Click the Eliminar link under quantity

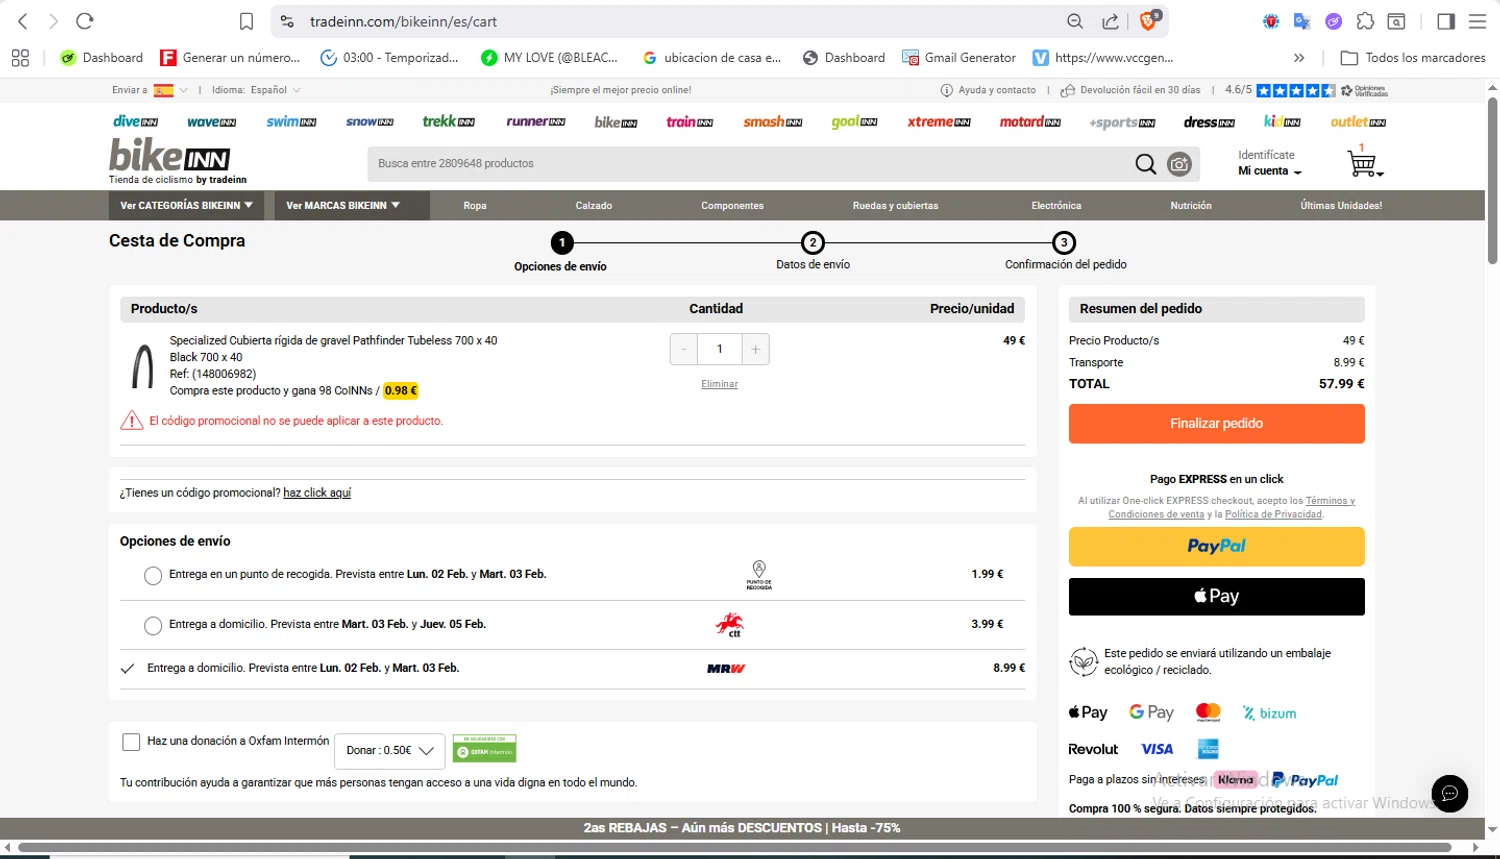(x=719, y=384)
